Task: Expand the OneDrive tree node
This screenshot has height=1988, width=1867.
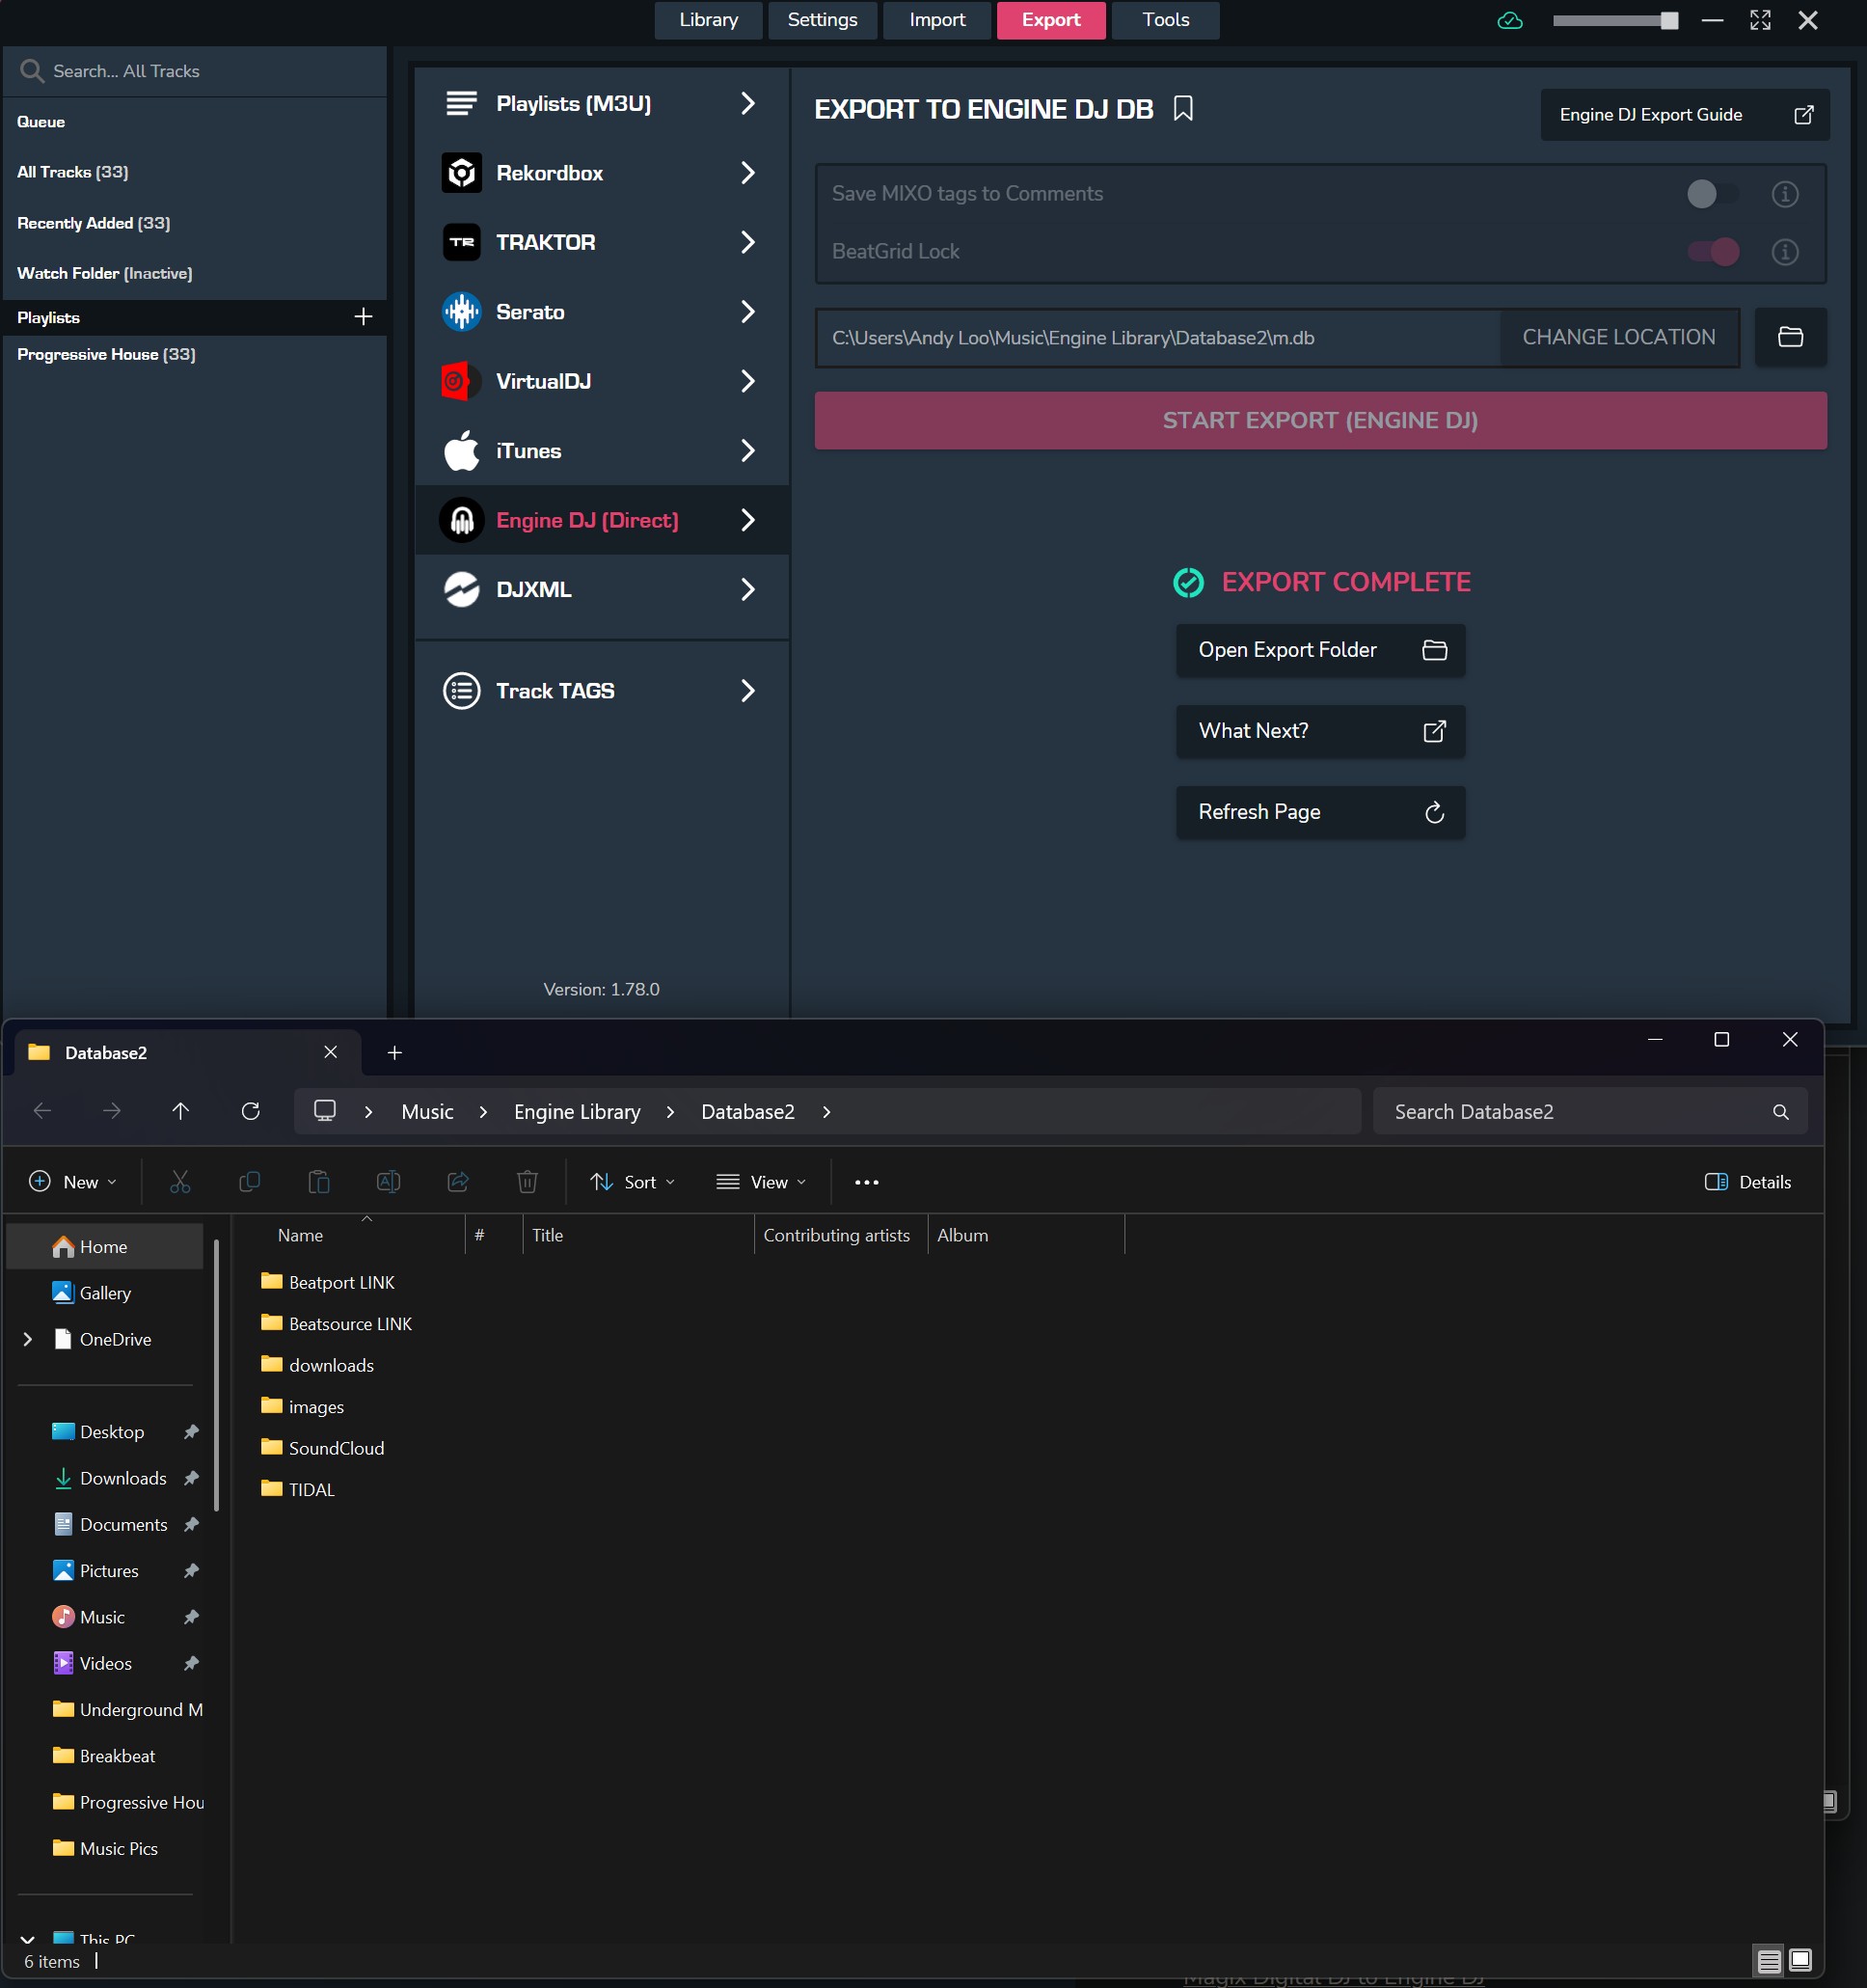Action: (28, 1339)
